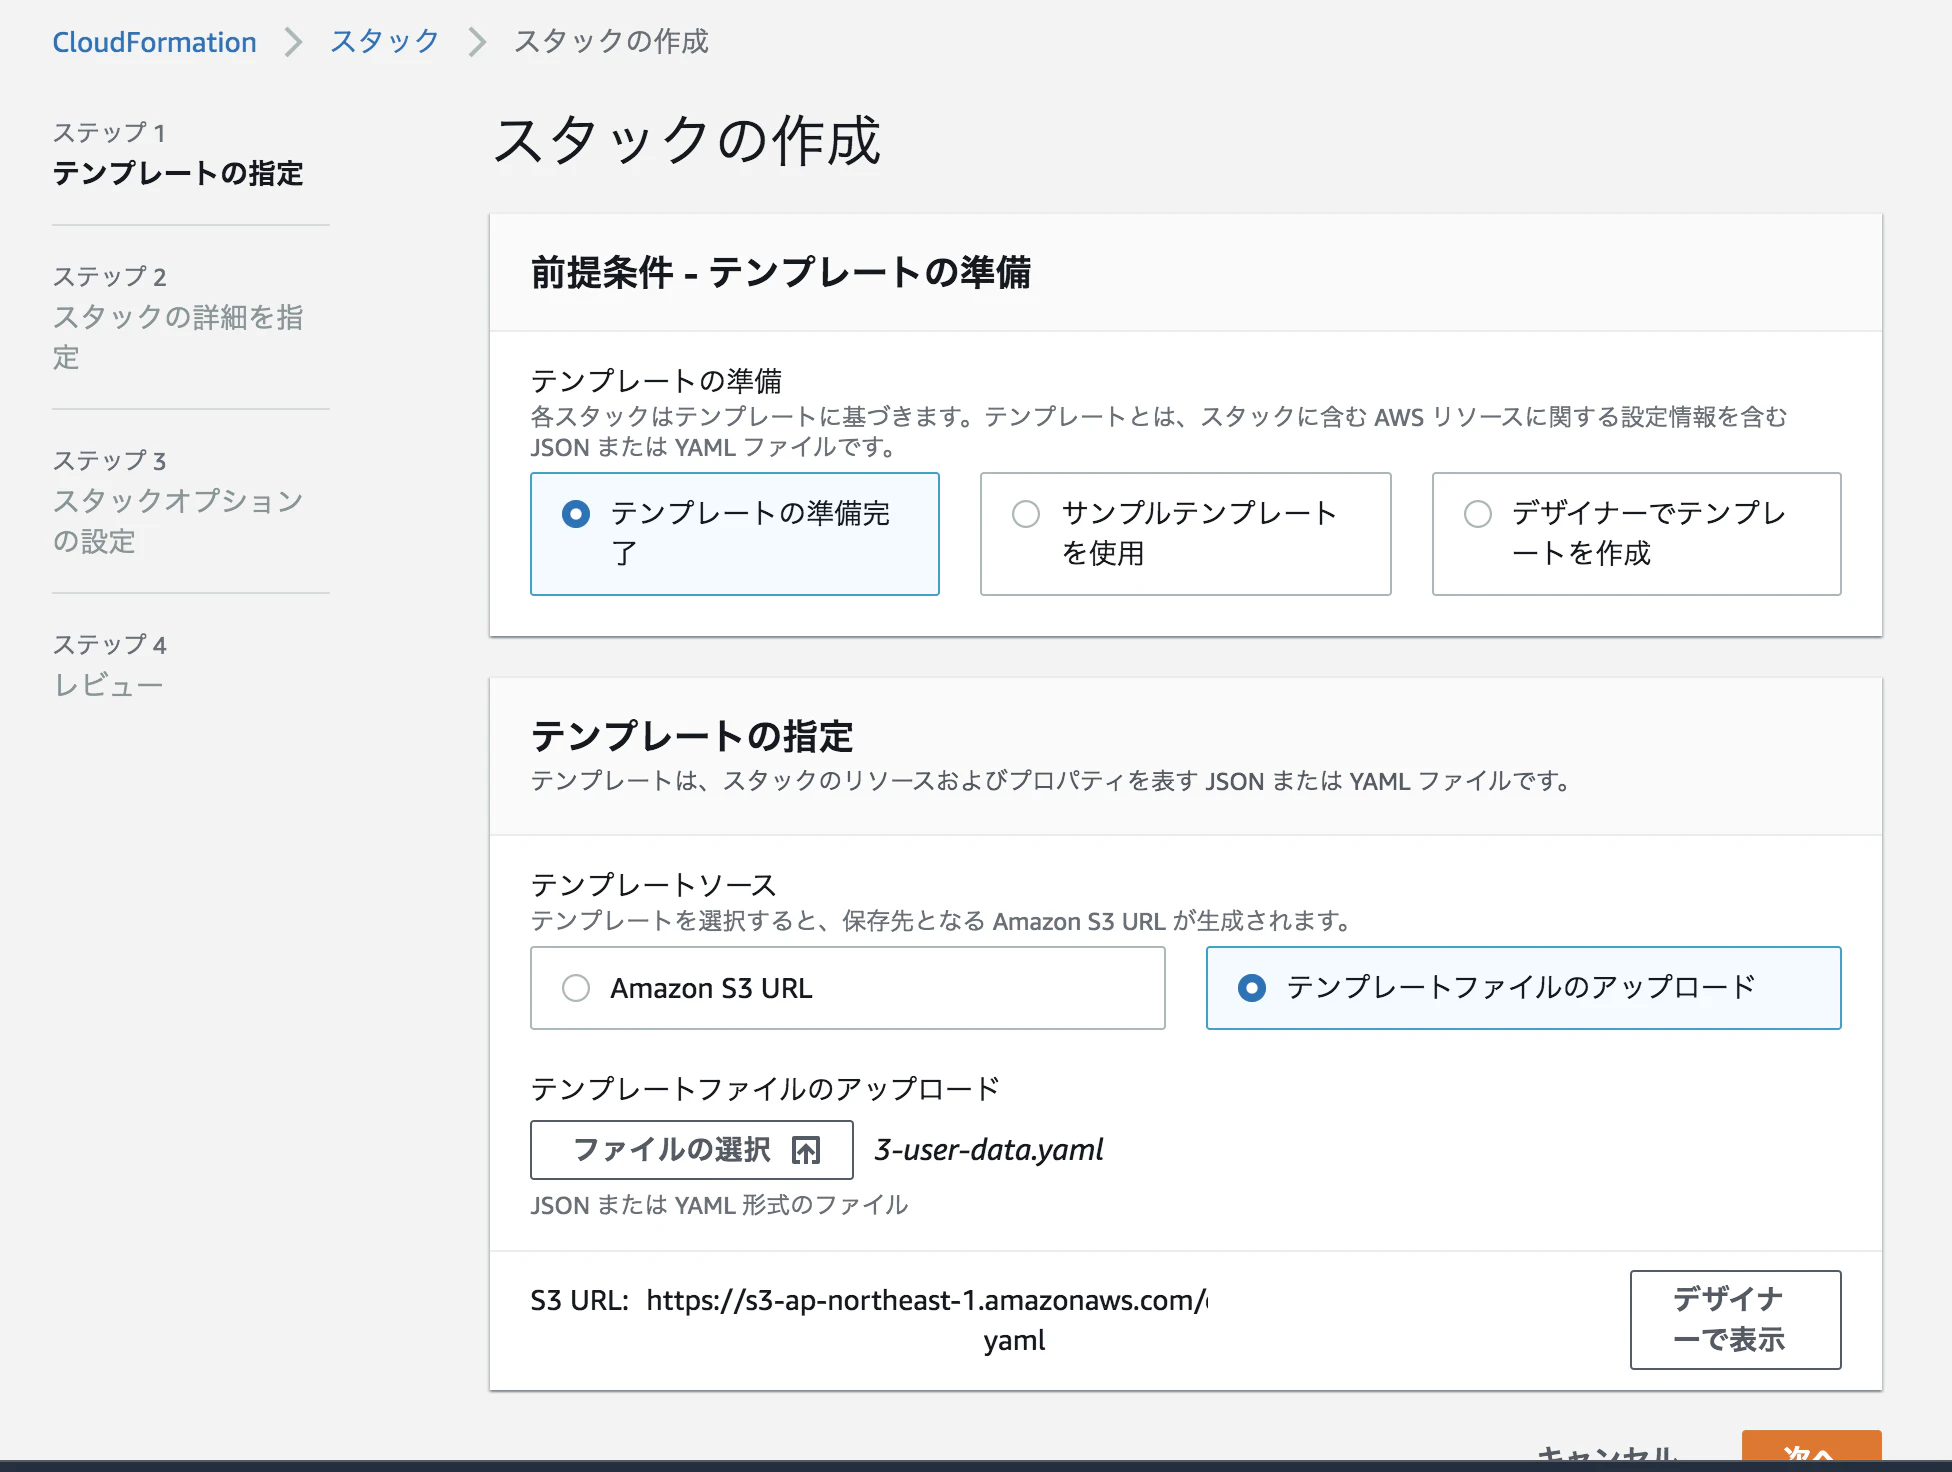The width and height of the screenshot is (1952, 1472).
Task: Click the orange 次へ button
Action: click(x=1812, y=1448)
